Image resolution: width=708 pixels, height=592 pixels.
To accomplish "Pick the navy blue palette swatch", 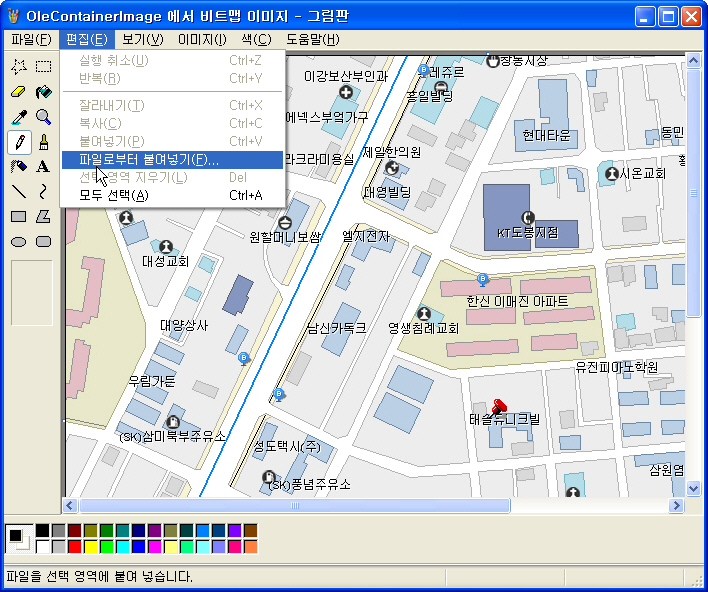I will tap(139, 531).
